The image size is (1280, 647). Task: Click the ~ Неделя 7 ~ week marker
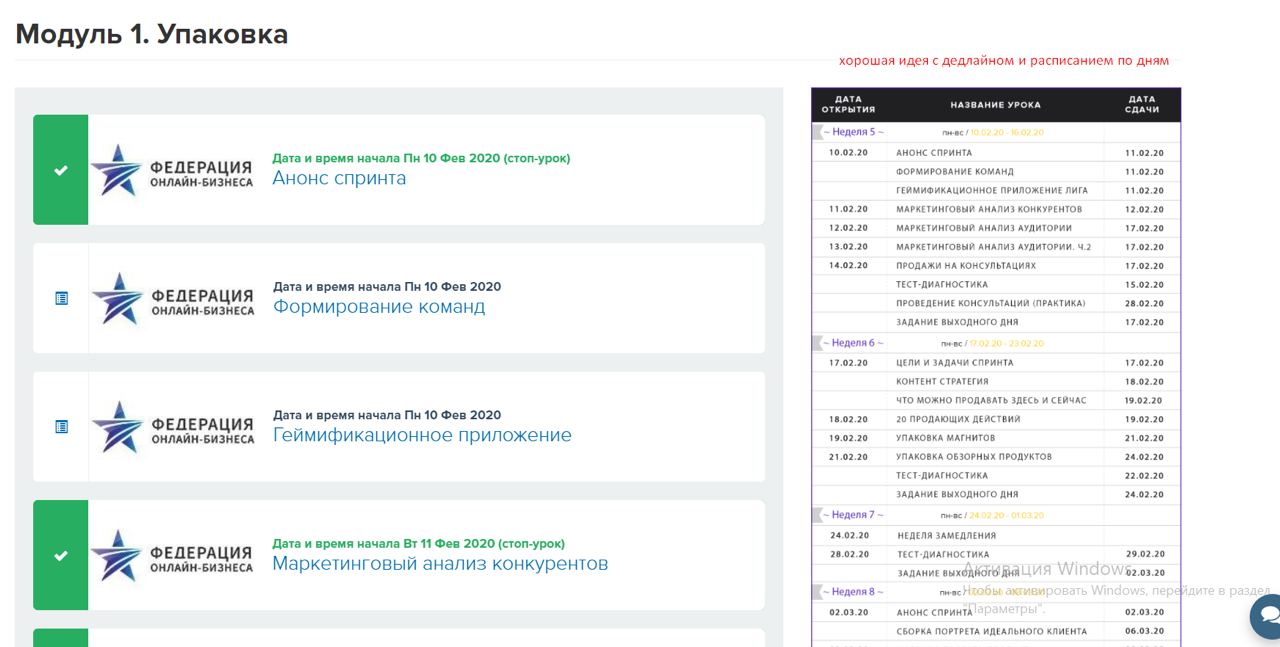click(x=854, y=515)
